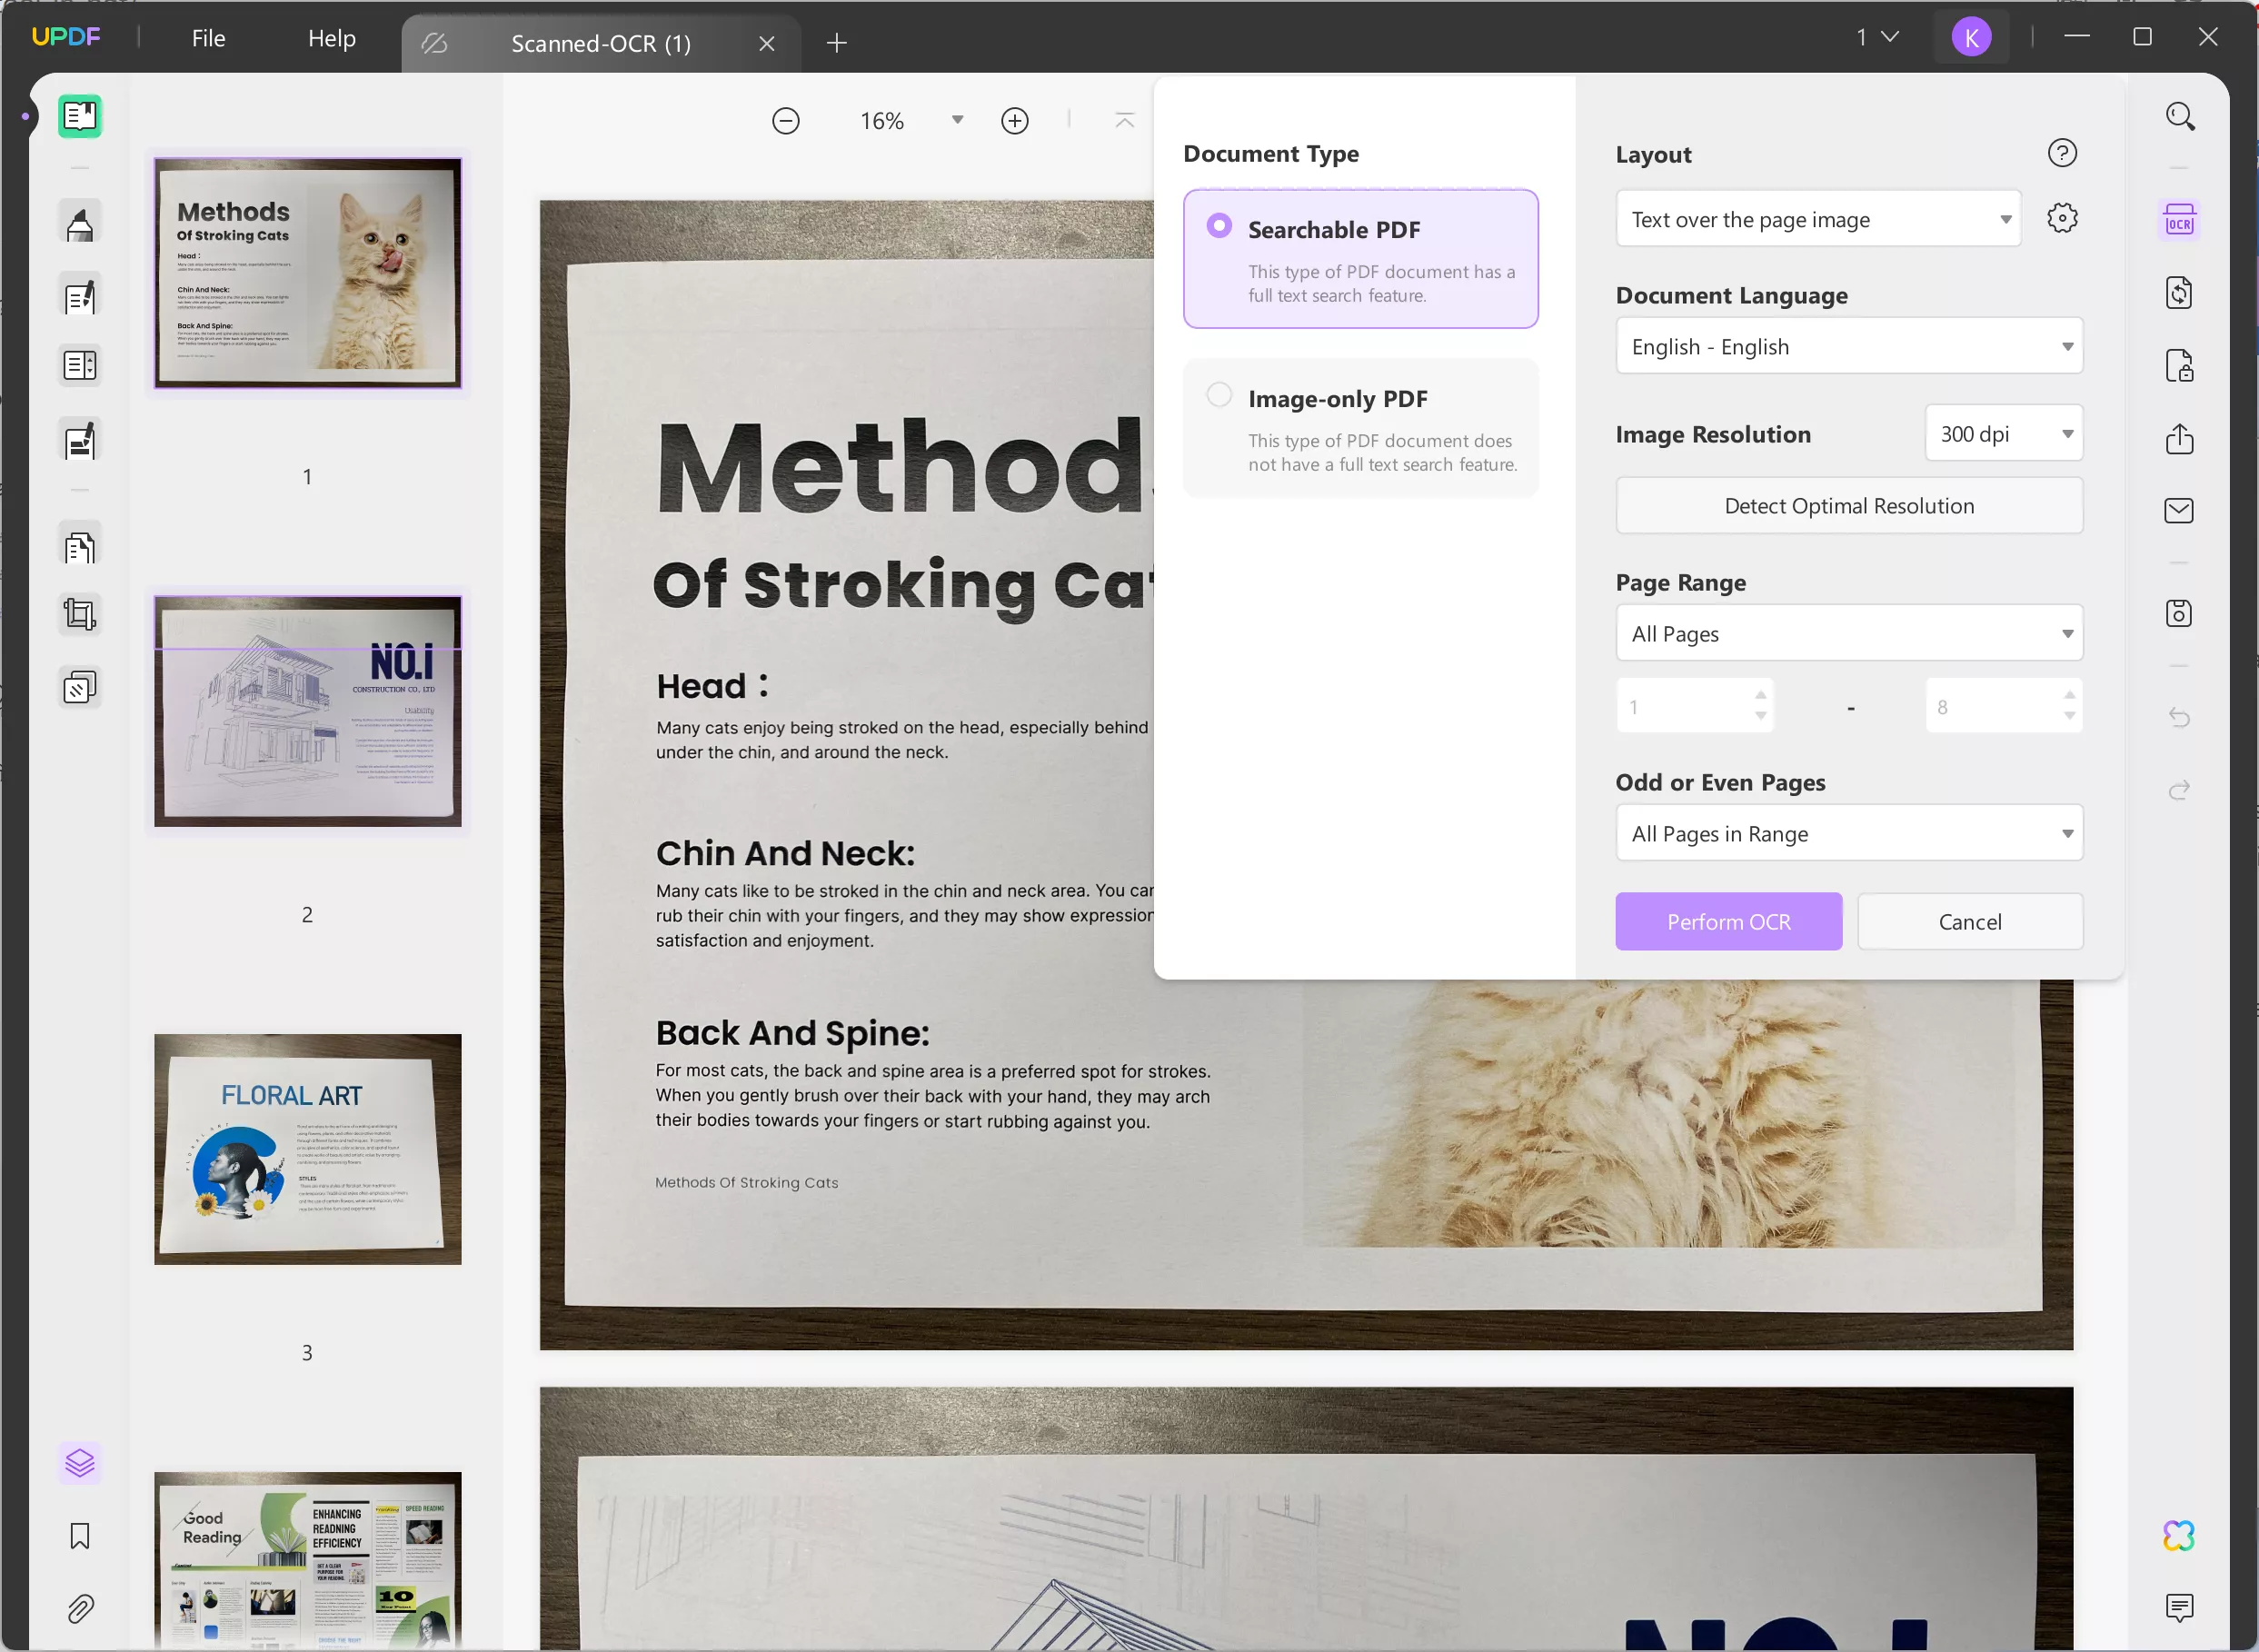Go to first page arrow icon
2259x1652 pixels.
(1124, 121)
